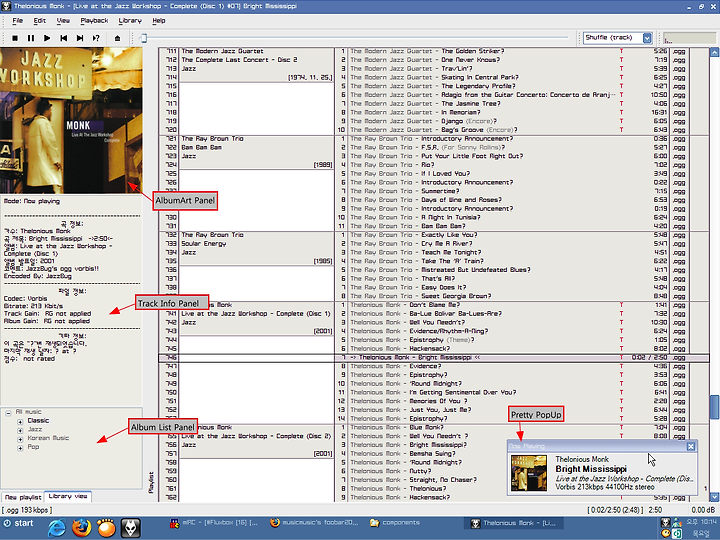Select track 'Just You, Just Me'

(440, 410)
